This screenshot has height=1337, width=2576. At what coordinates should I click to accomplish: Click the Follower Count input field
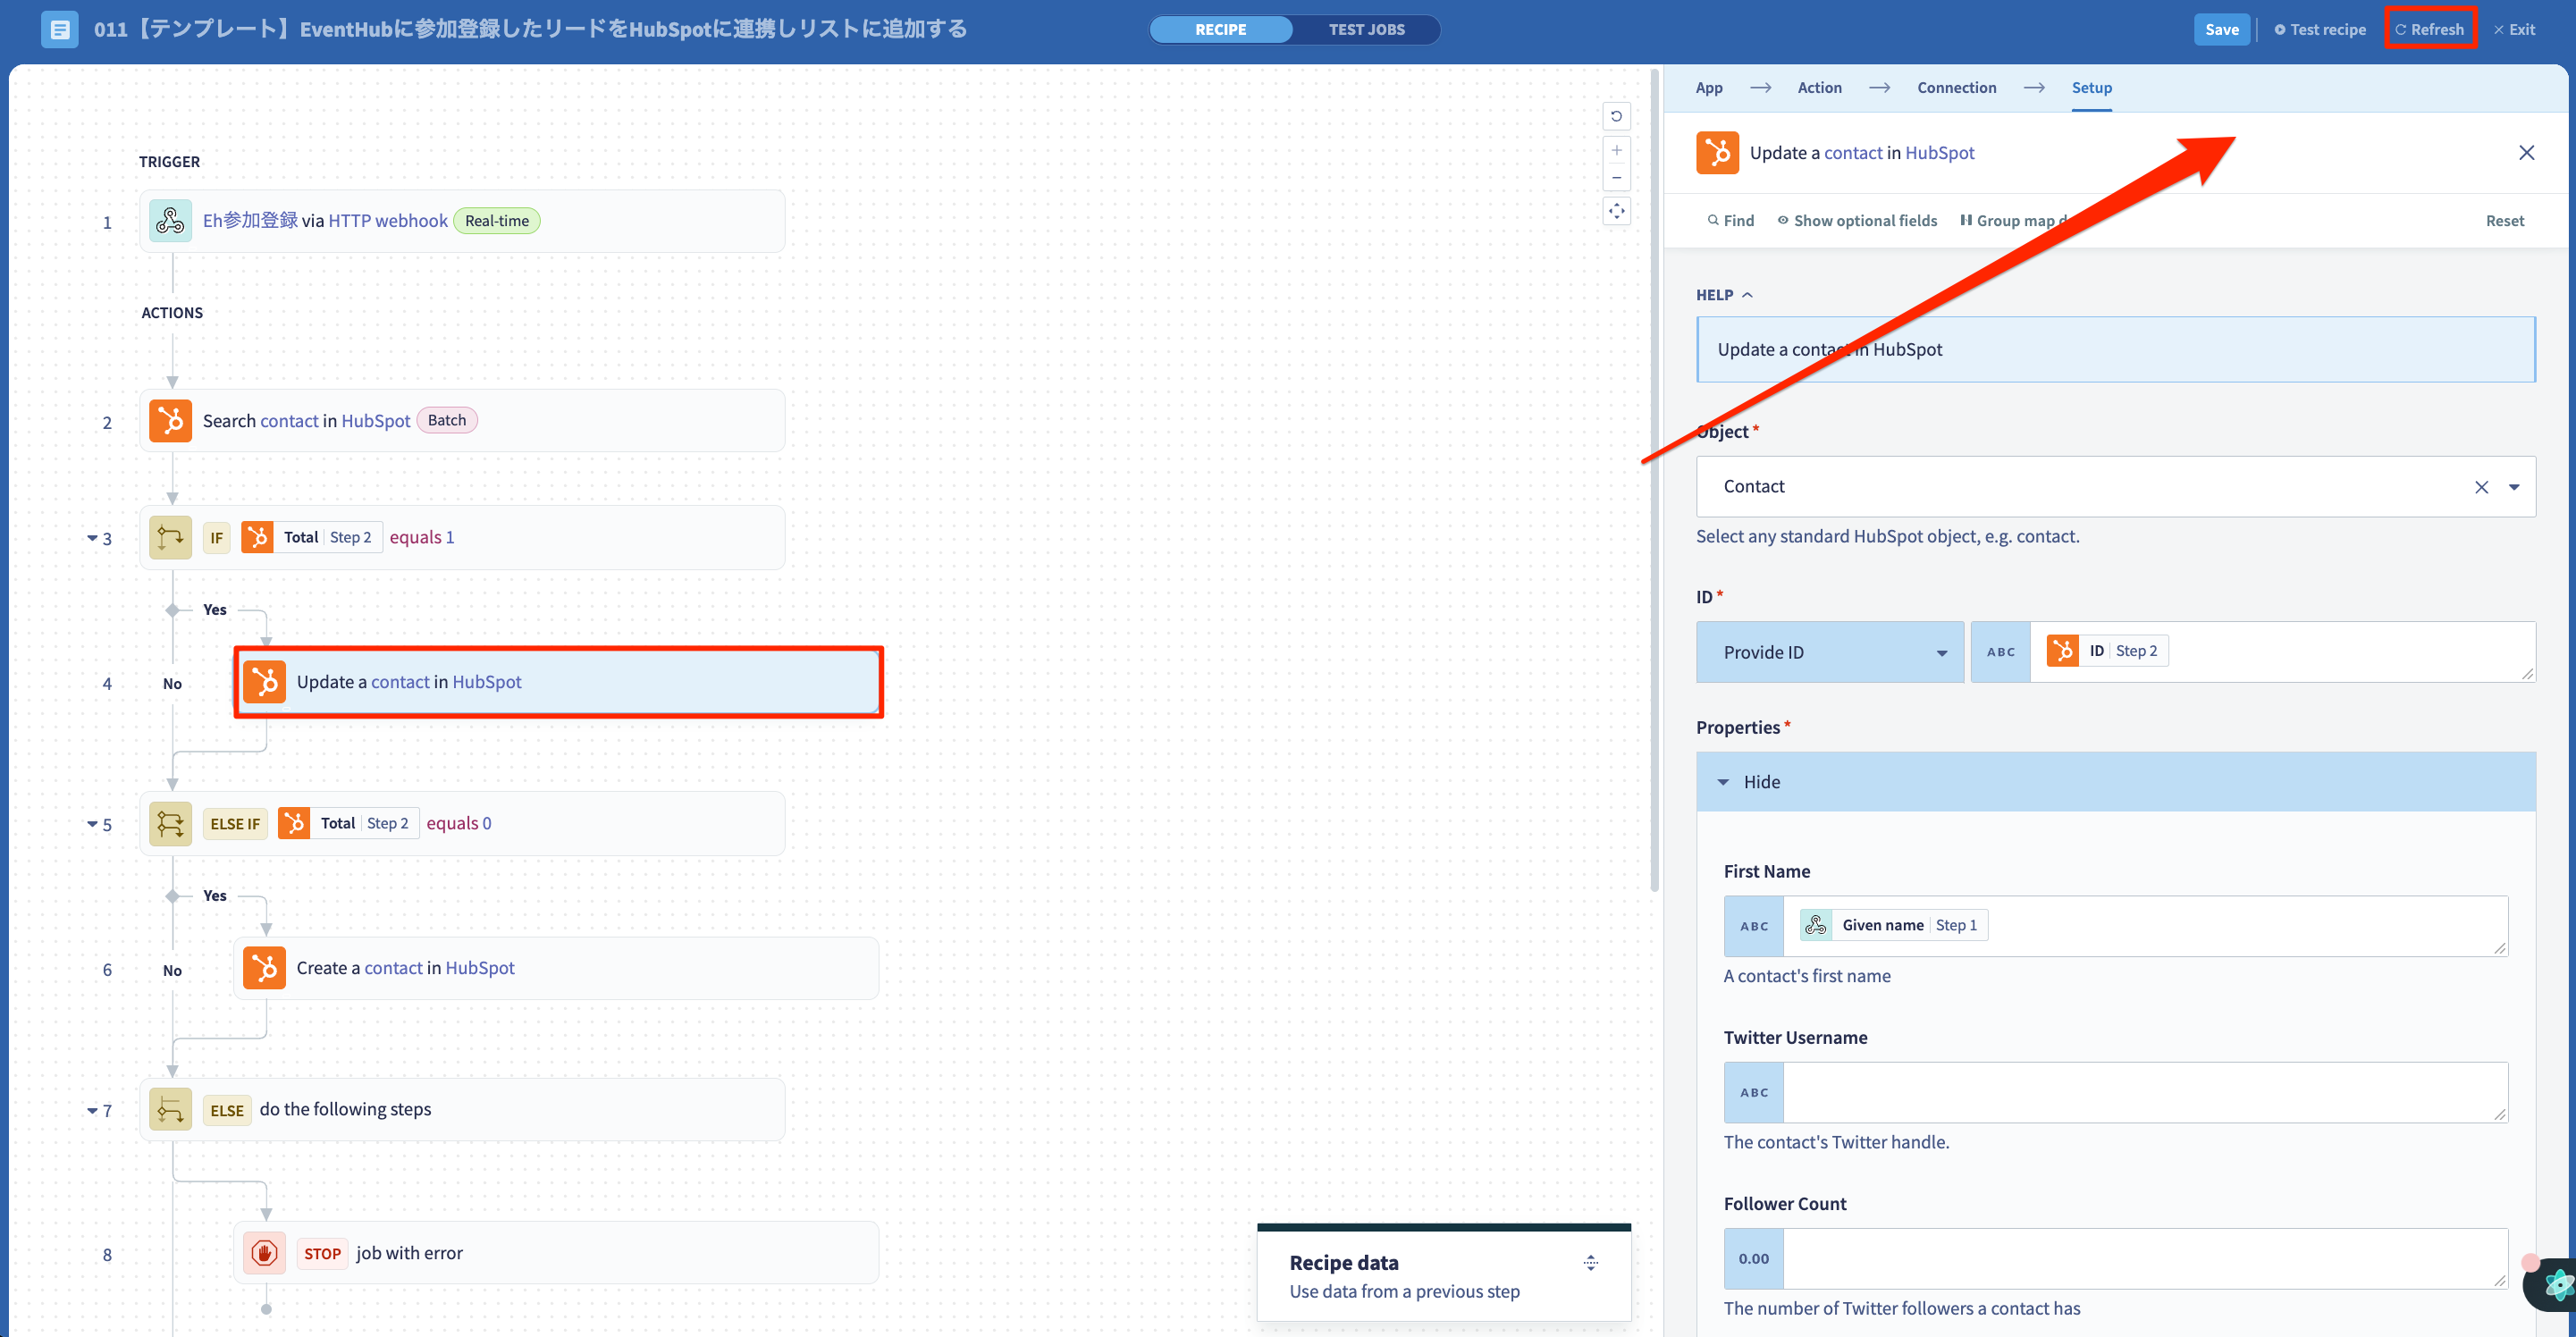point(2145,1258)
